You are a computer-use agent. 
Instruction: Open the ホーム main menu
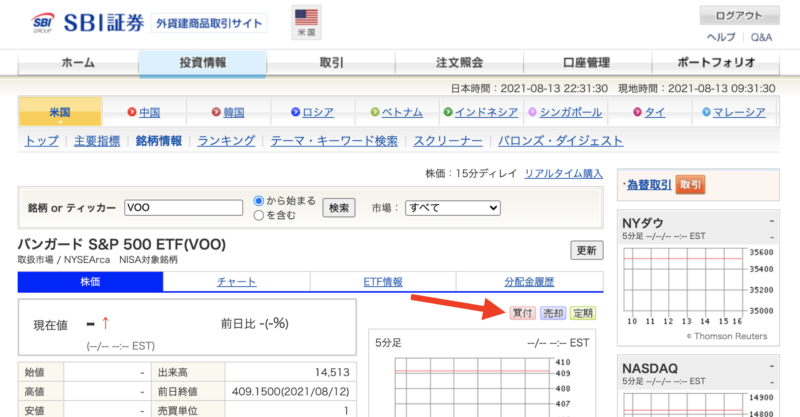pos(78,63)
